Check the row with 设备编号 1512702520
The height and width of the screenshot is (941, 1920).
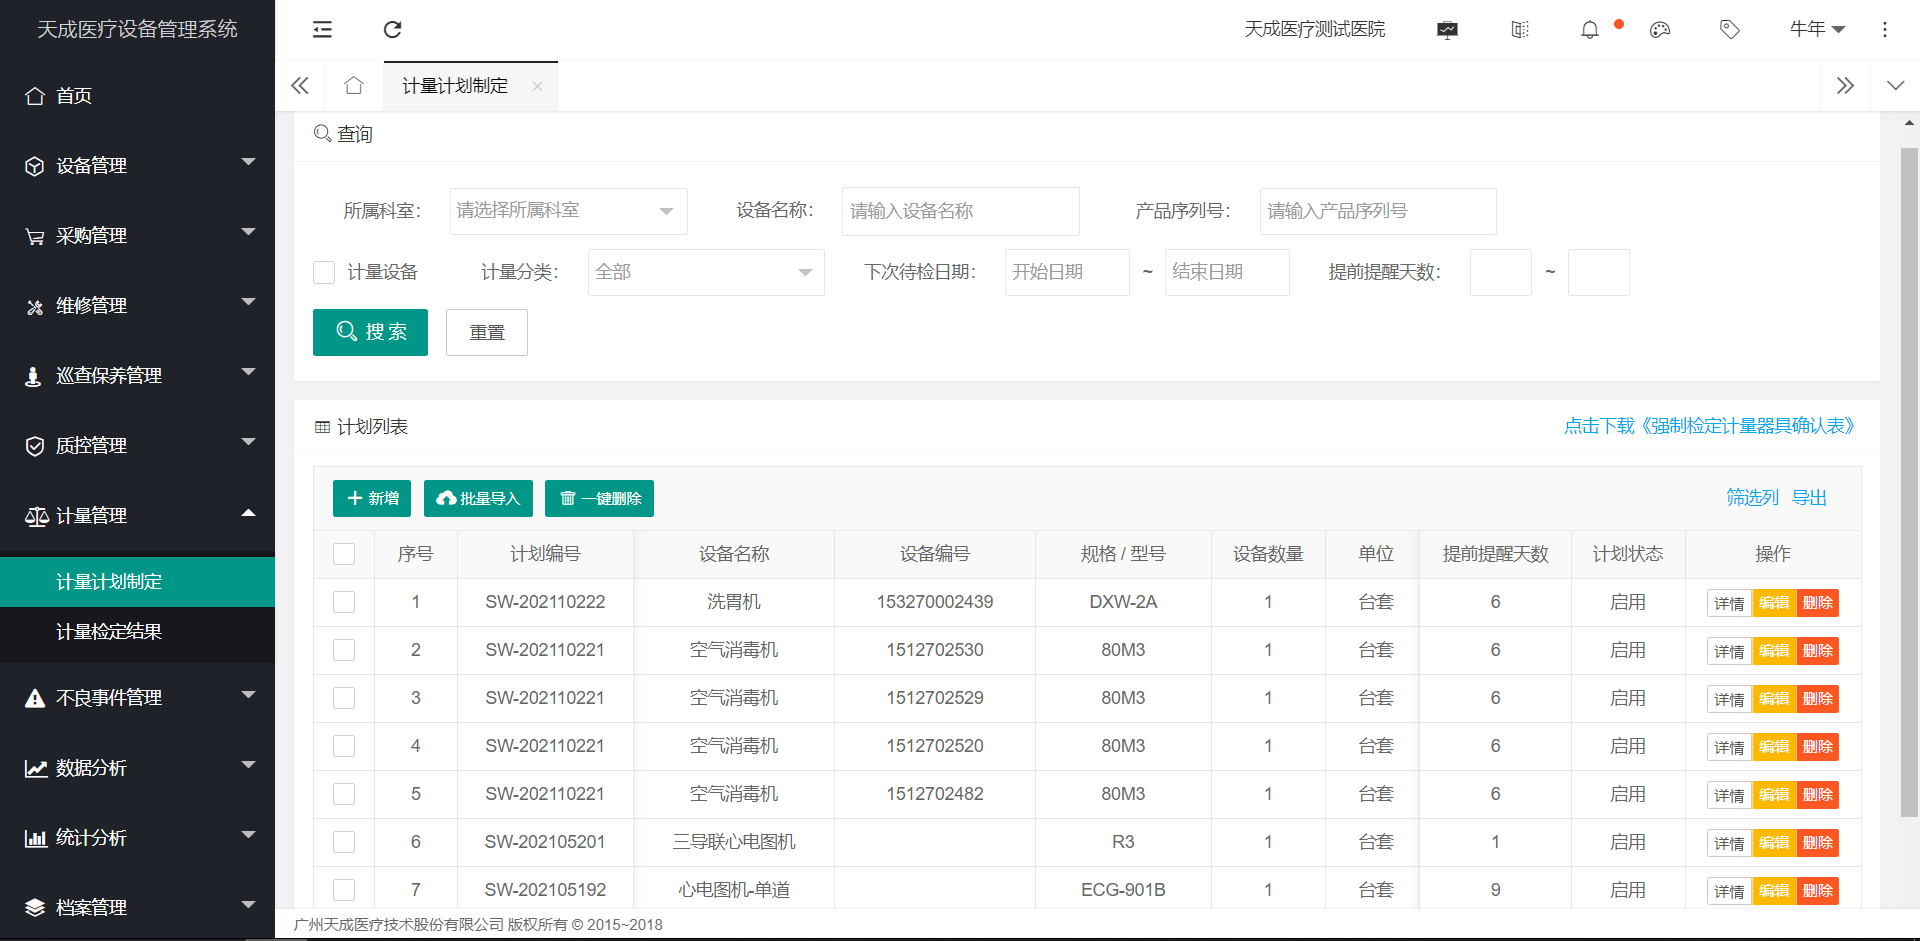344,746
